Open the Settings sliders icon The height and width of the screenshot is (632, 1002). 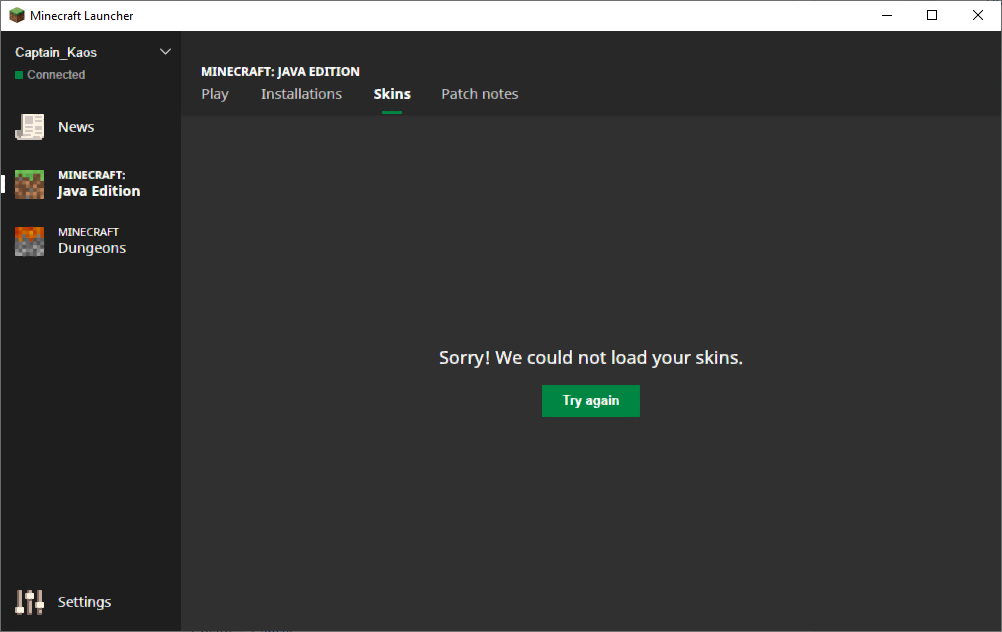[29, 602]
